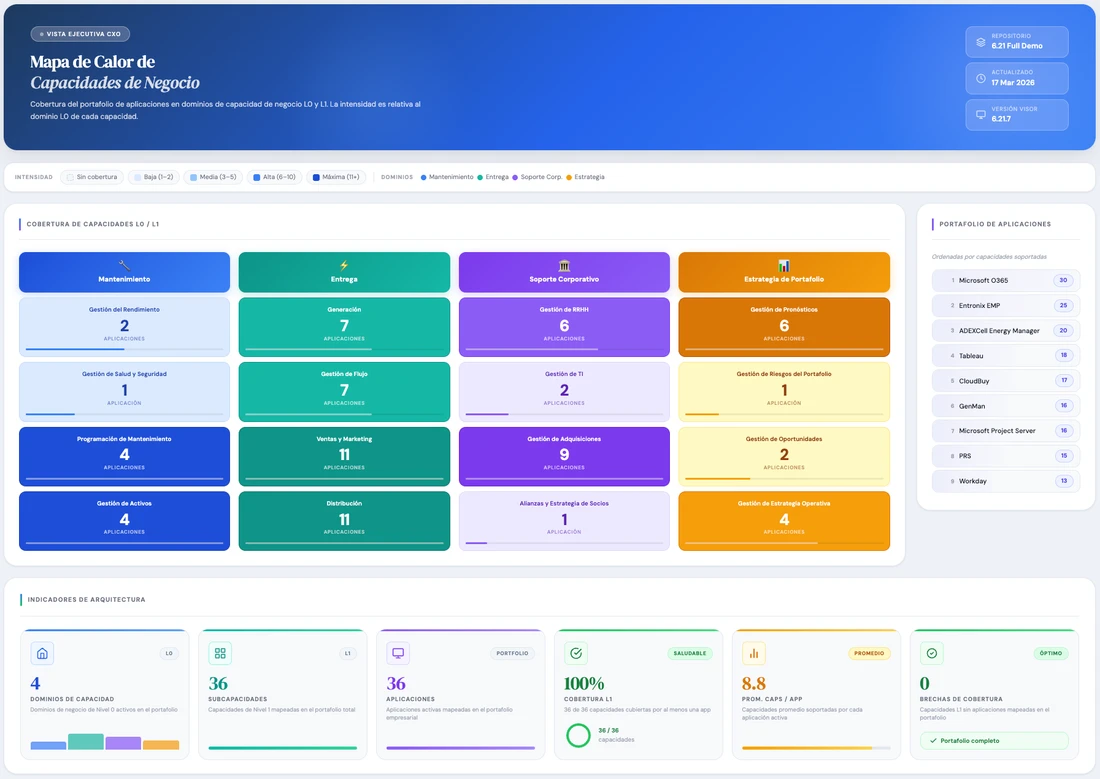
Task: Click the lightning bolt icon on Entrega header
Action: point(344,264)
